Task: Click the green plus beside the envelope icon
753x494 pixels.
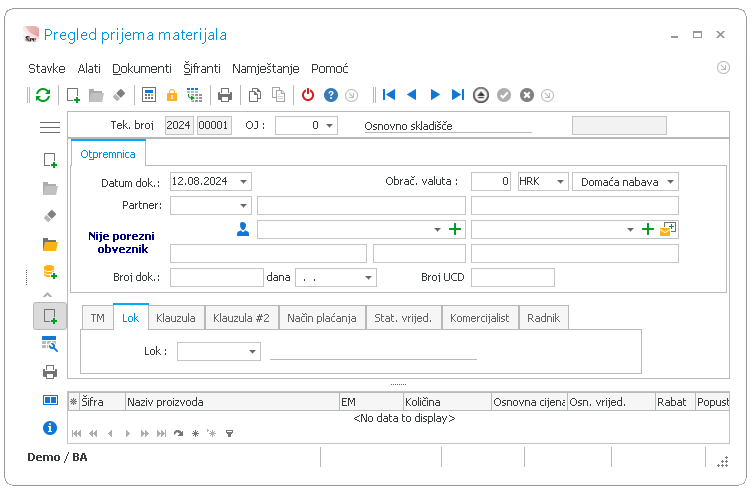Action: pos(648,229)
